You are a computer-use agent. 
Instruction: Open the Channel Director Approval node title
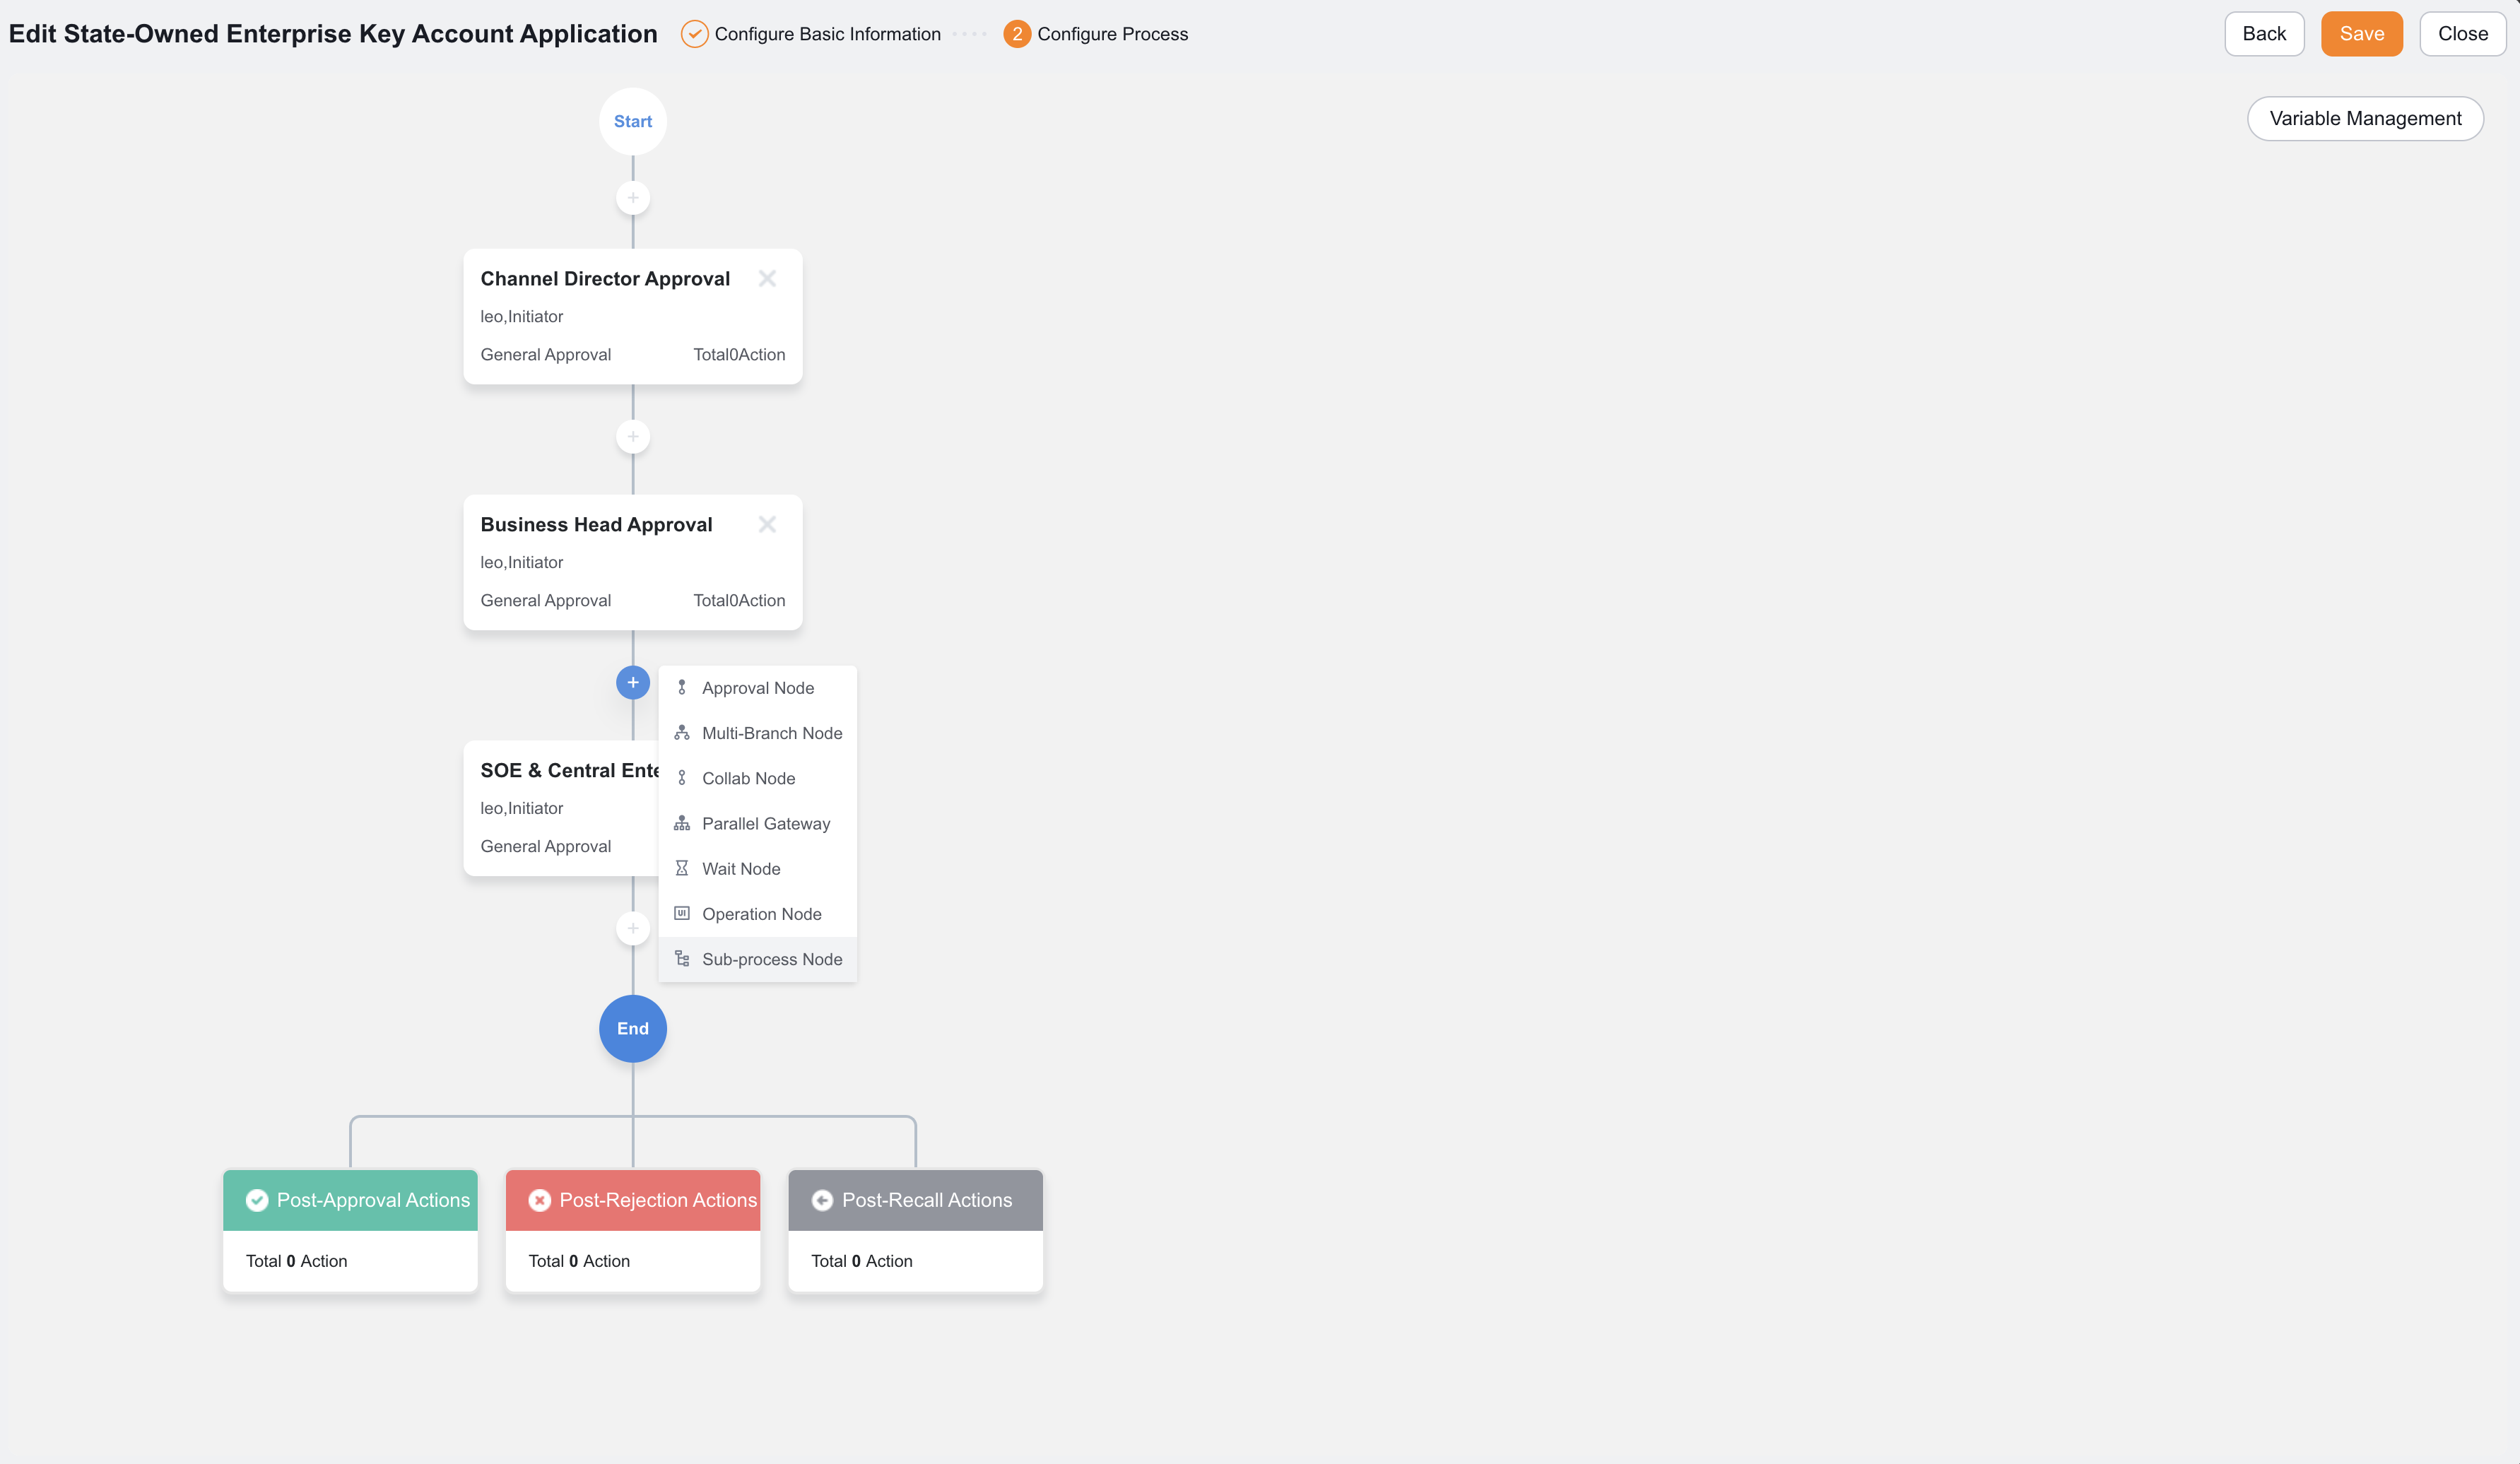[605, 278]
